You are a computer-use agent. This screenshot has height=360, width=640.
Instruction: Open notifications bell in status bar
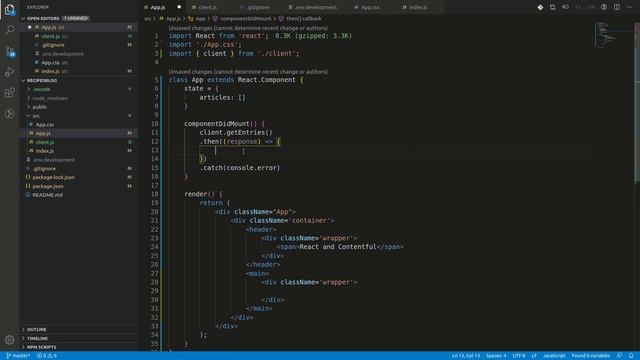(x=631, y=356)
